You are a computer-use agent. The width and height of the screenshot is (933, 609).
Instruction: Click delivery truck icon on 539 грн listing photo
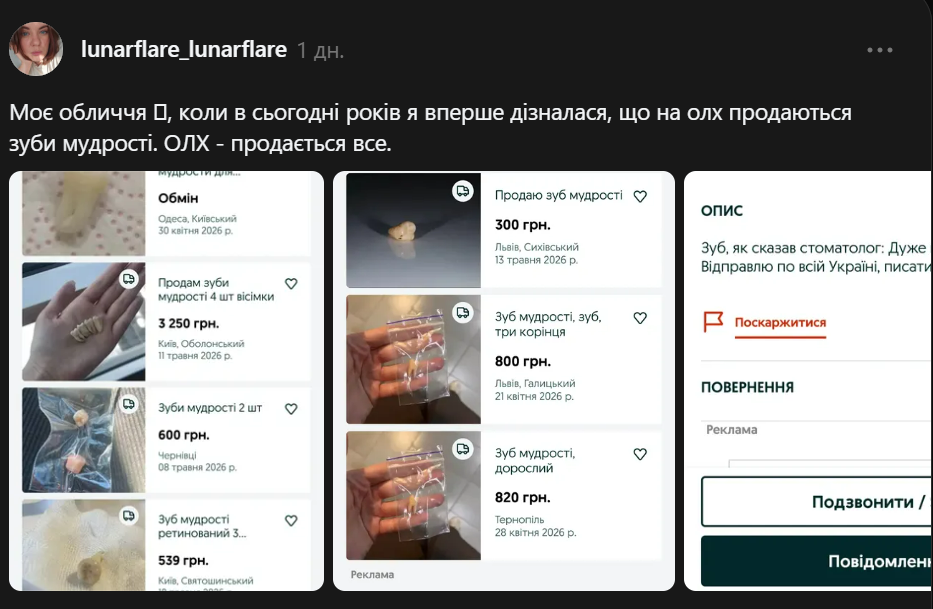(x=129, y=516)
